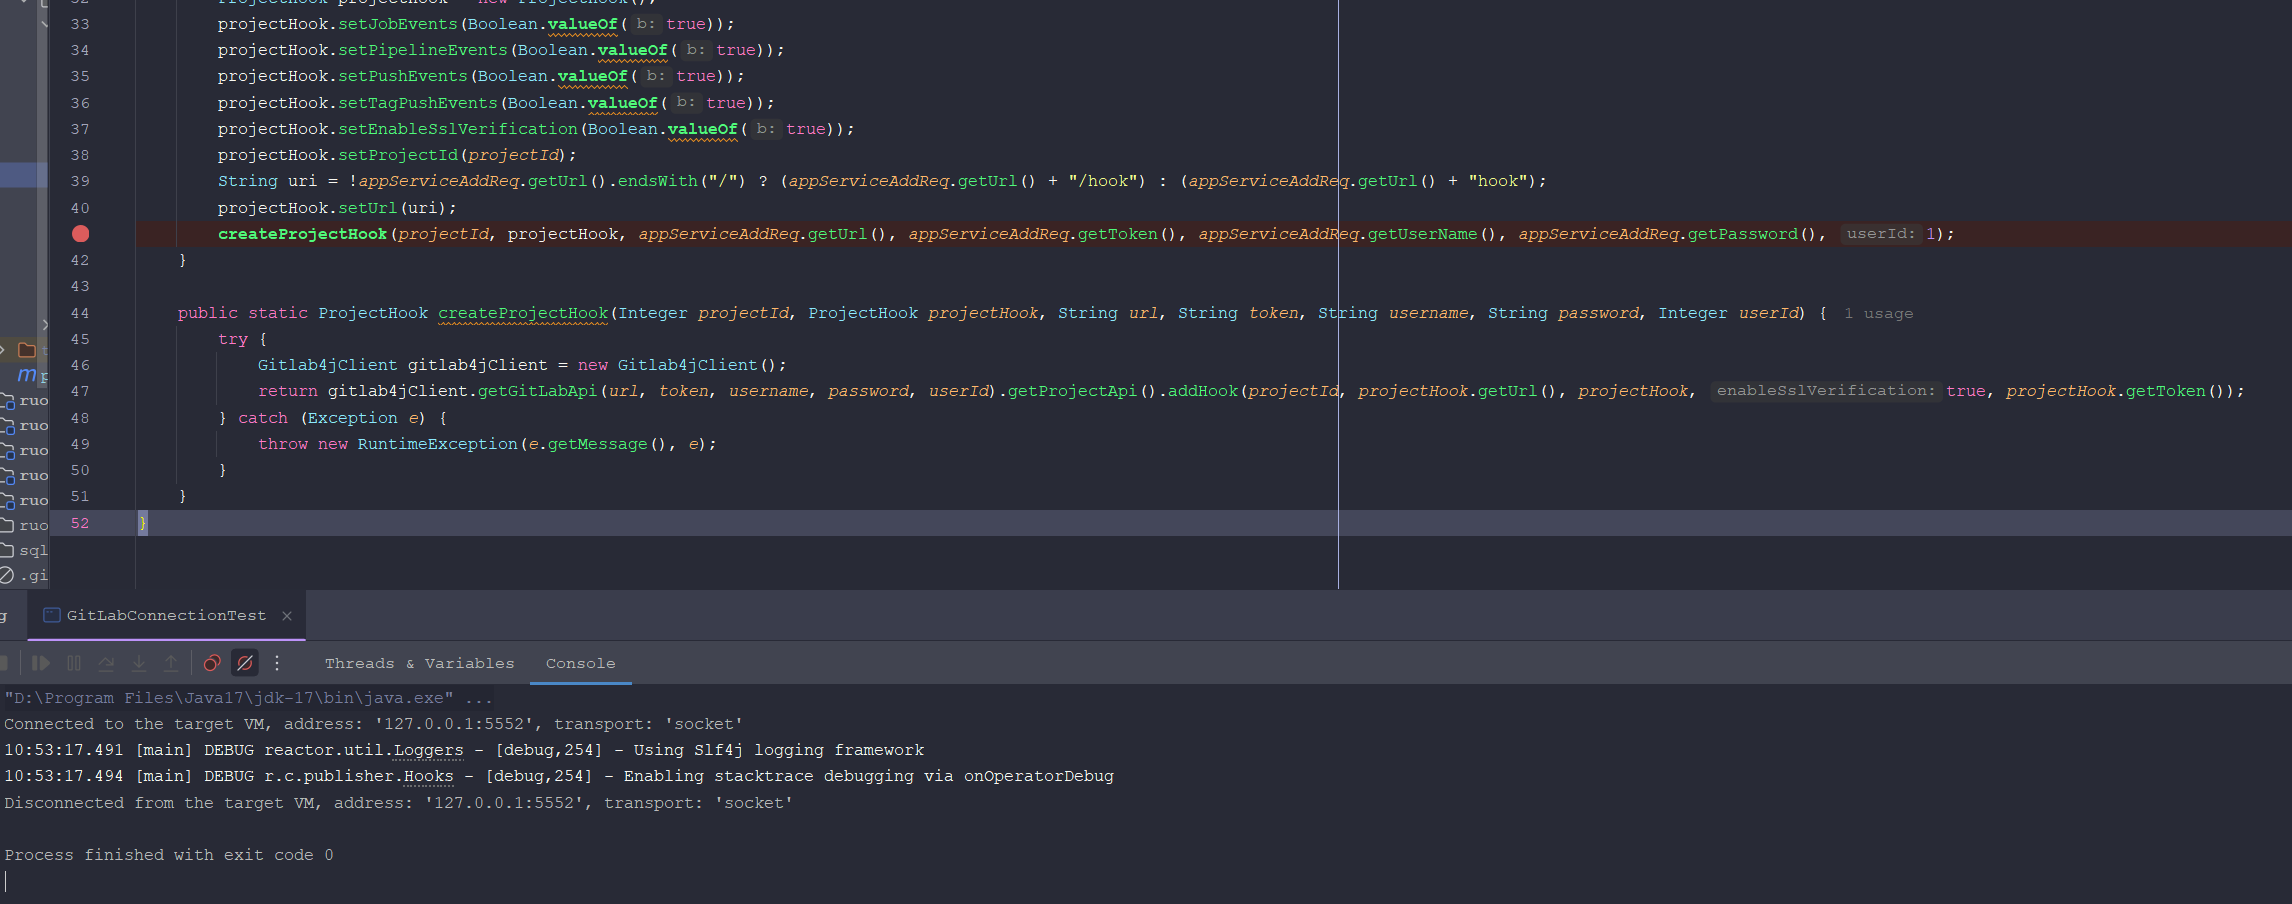Click the 'enableSslVerification:' inlay hint

tap(1826, 391)
